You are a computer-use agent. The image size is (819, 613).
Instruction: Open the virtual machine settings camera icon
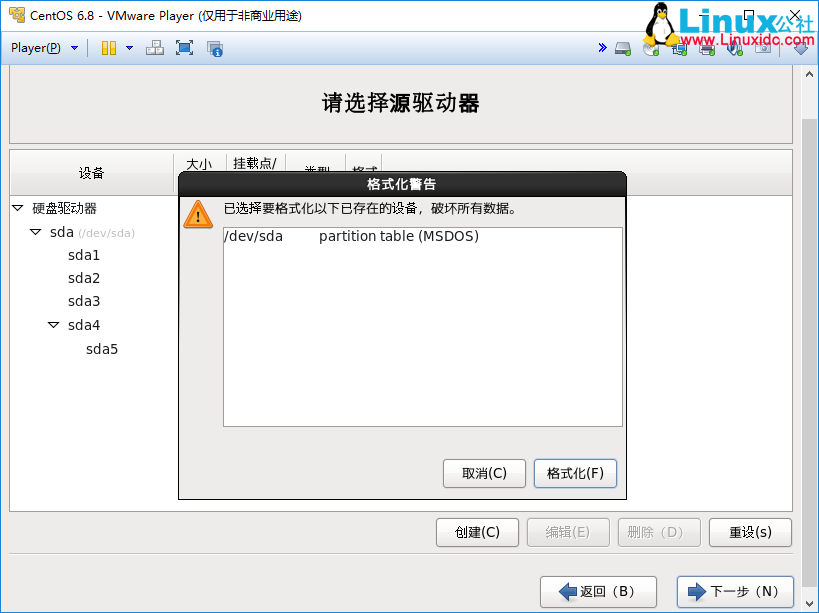[763, 46]
